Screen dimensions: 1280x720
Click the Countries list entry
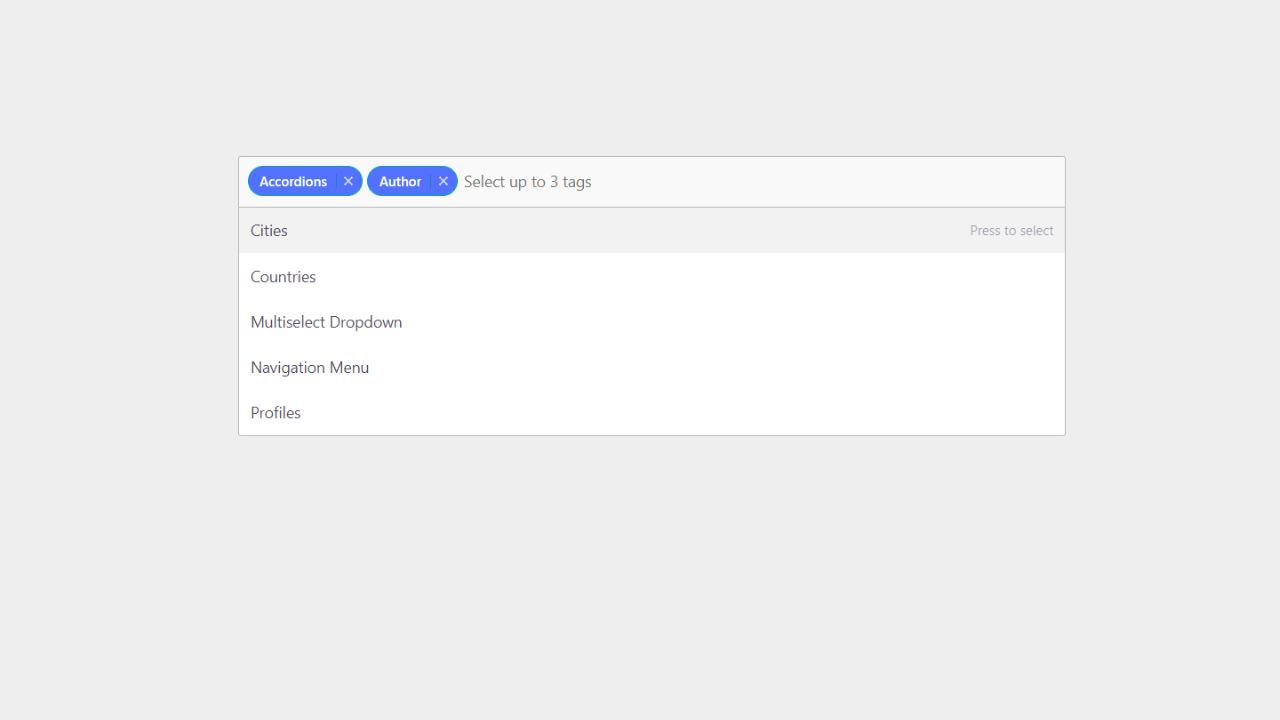tap(283, 276)
